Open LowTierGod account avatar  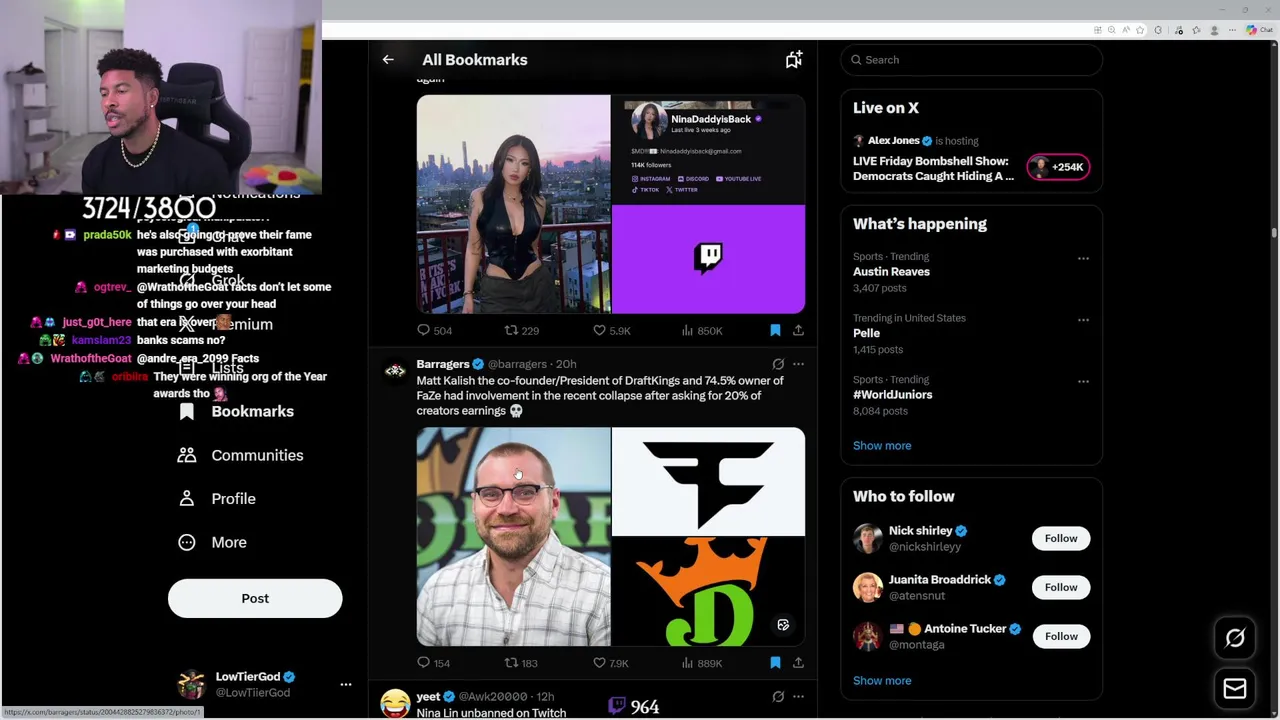[191, 684]
